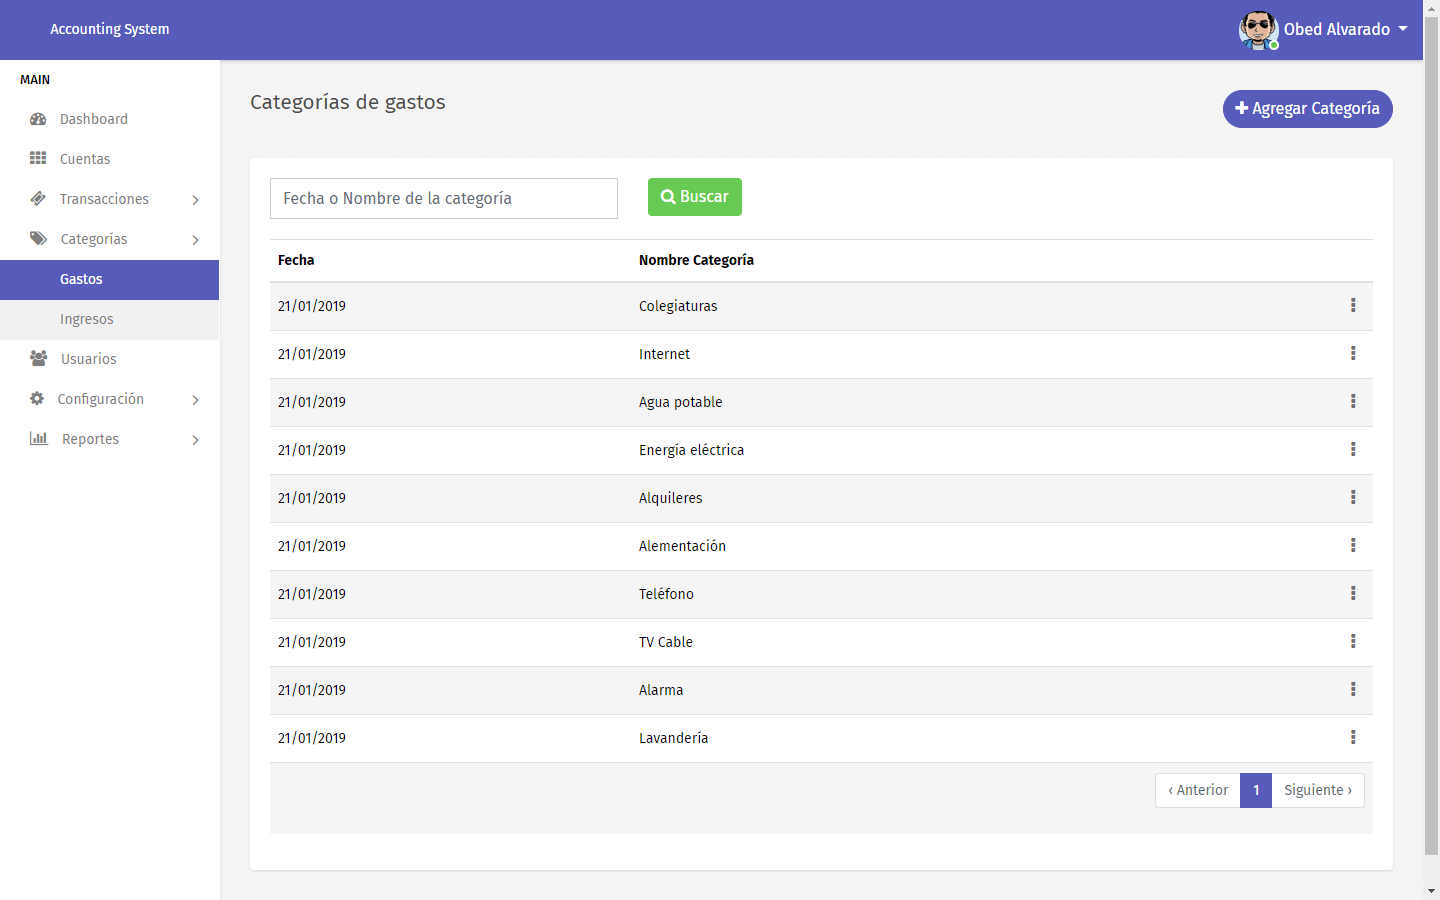This screenshot has height=900, width=1440.
Task: Go to the Siguiente pagination page
Action: 1318,790
